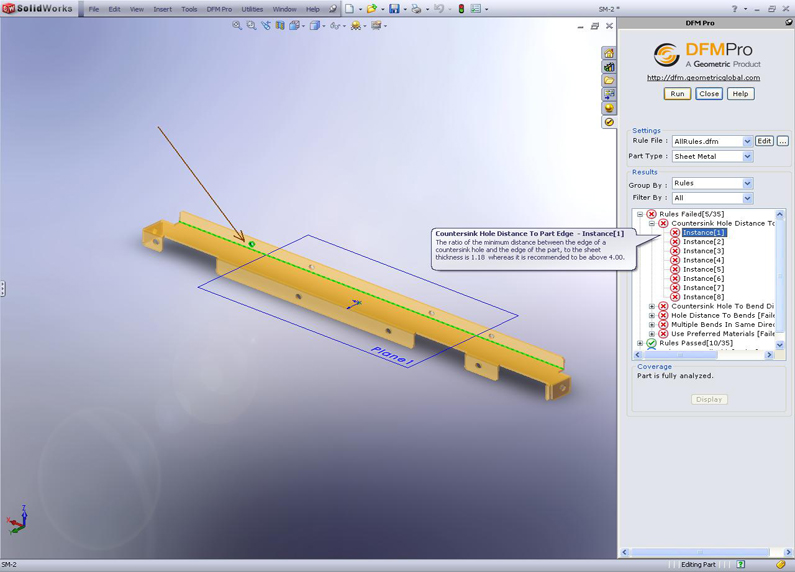Click the Zoom to Area magnifier icon

pyautogui.click(x=251, y=25)
